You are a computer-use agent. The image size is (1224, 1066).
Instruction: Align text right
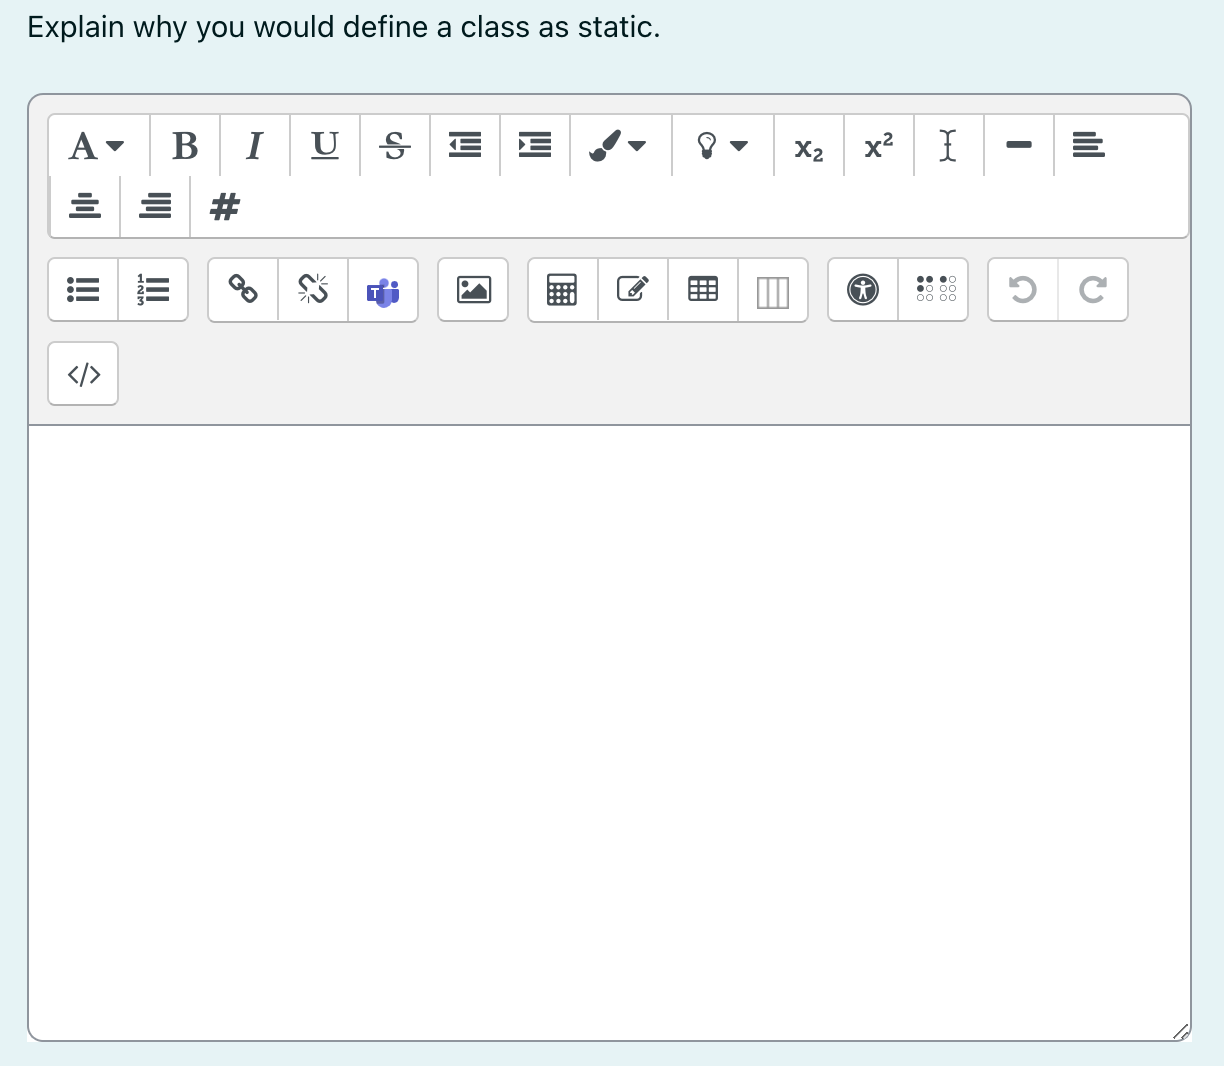(x=155, y=207)
